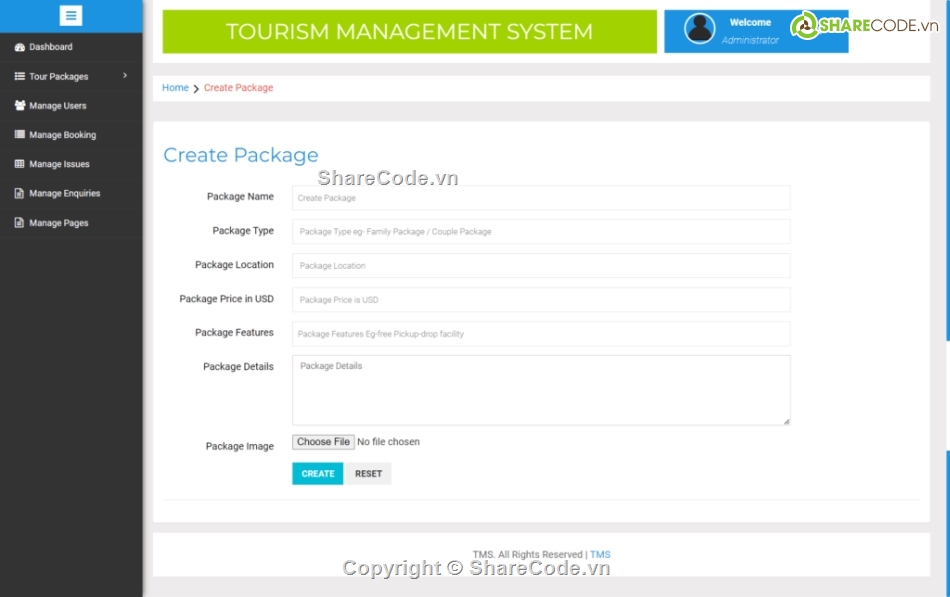Click the Tour Packages list icon
Screen dimensions: 950x597
point(20,76)
